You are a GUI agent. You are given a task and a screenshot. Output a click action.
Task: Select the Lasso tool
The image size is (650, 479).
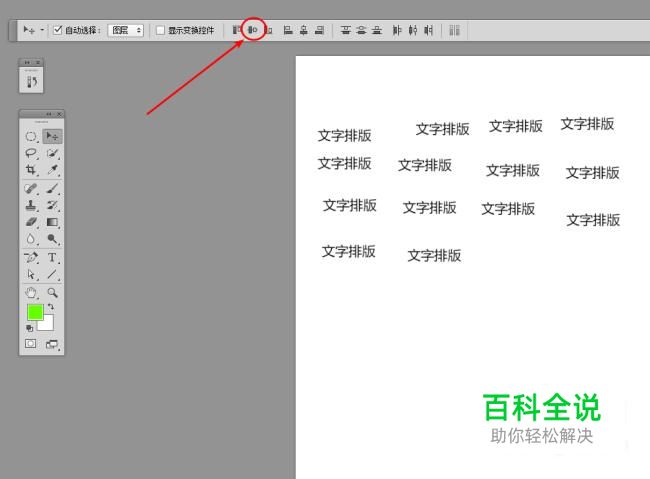tap(31, 153)
